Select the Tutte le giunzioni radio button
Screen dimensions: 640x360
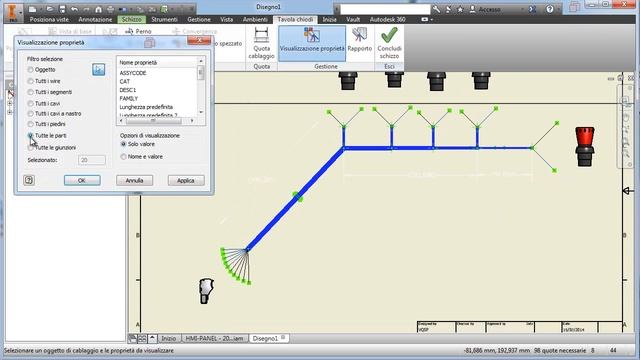(30, 148)
